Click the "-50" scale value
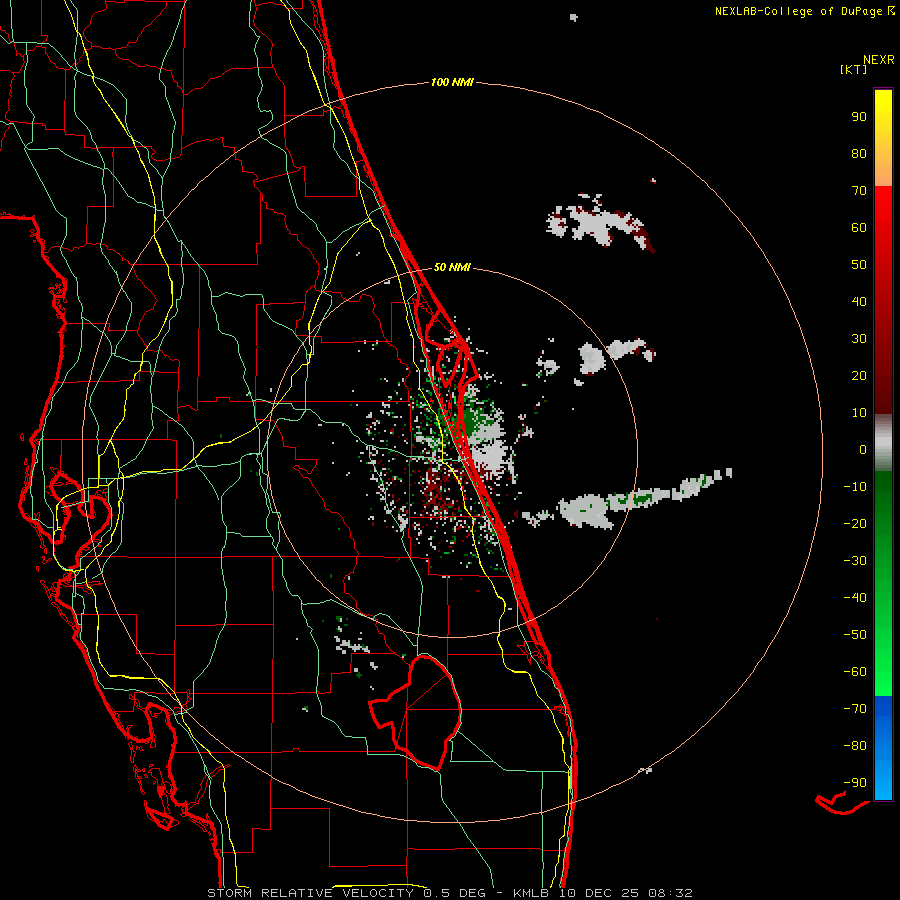 (x=855, y=635)
